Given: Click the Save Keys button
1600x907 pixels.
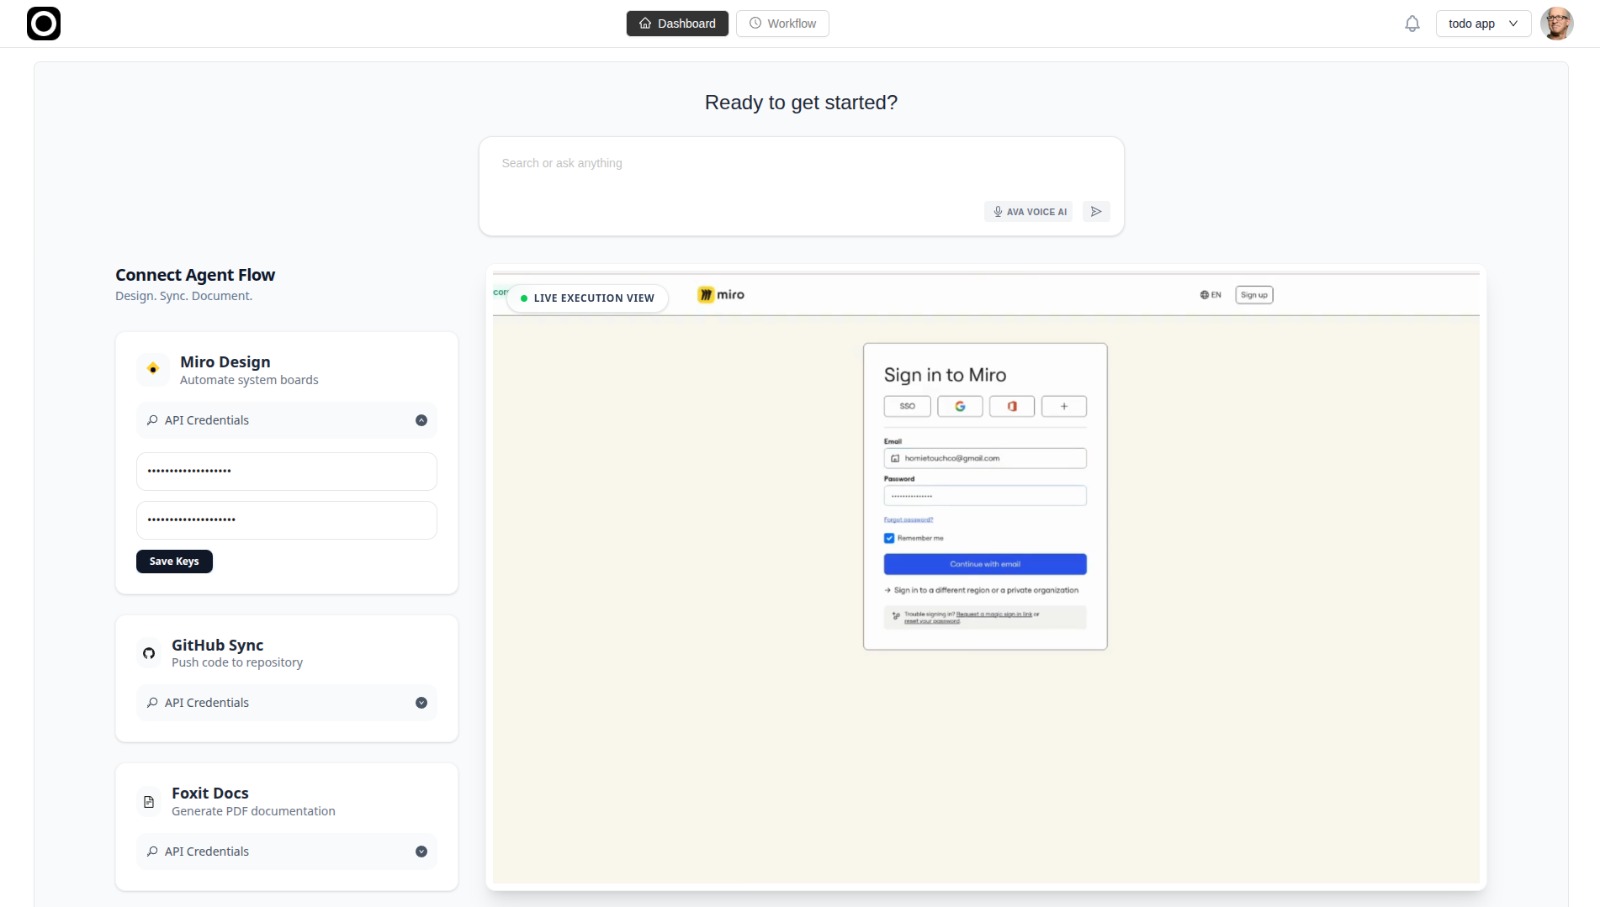Looking at the screenshot, I should tap(174, 562).
